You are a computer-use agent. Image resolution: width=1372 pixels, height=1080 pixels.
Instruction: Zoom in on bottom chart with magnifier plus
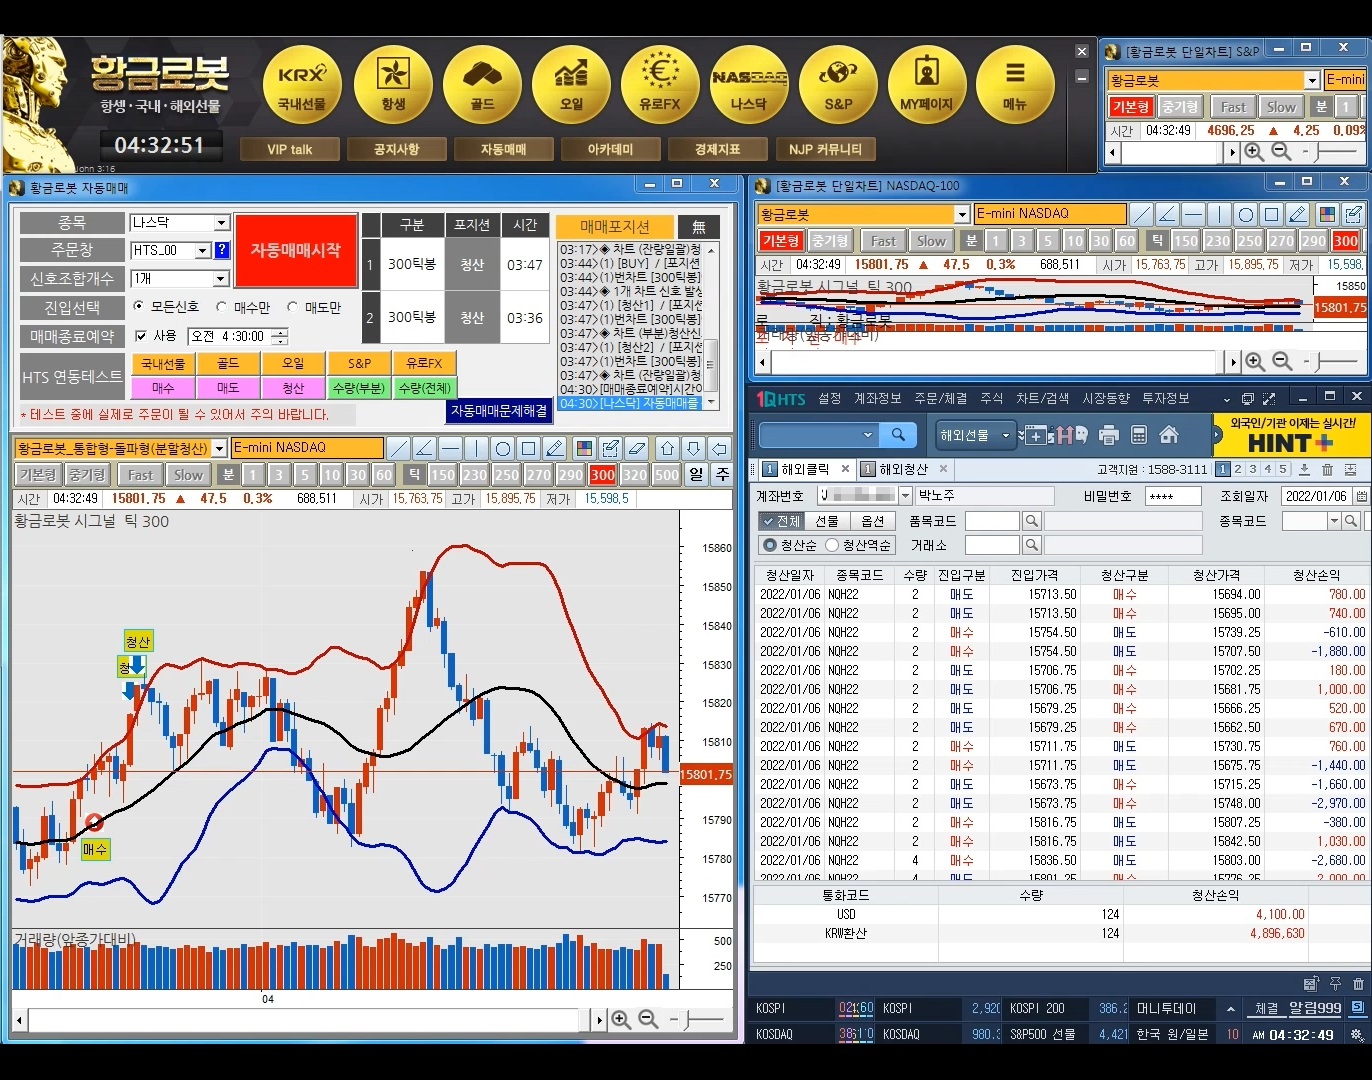tap(621, 1019)
